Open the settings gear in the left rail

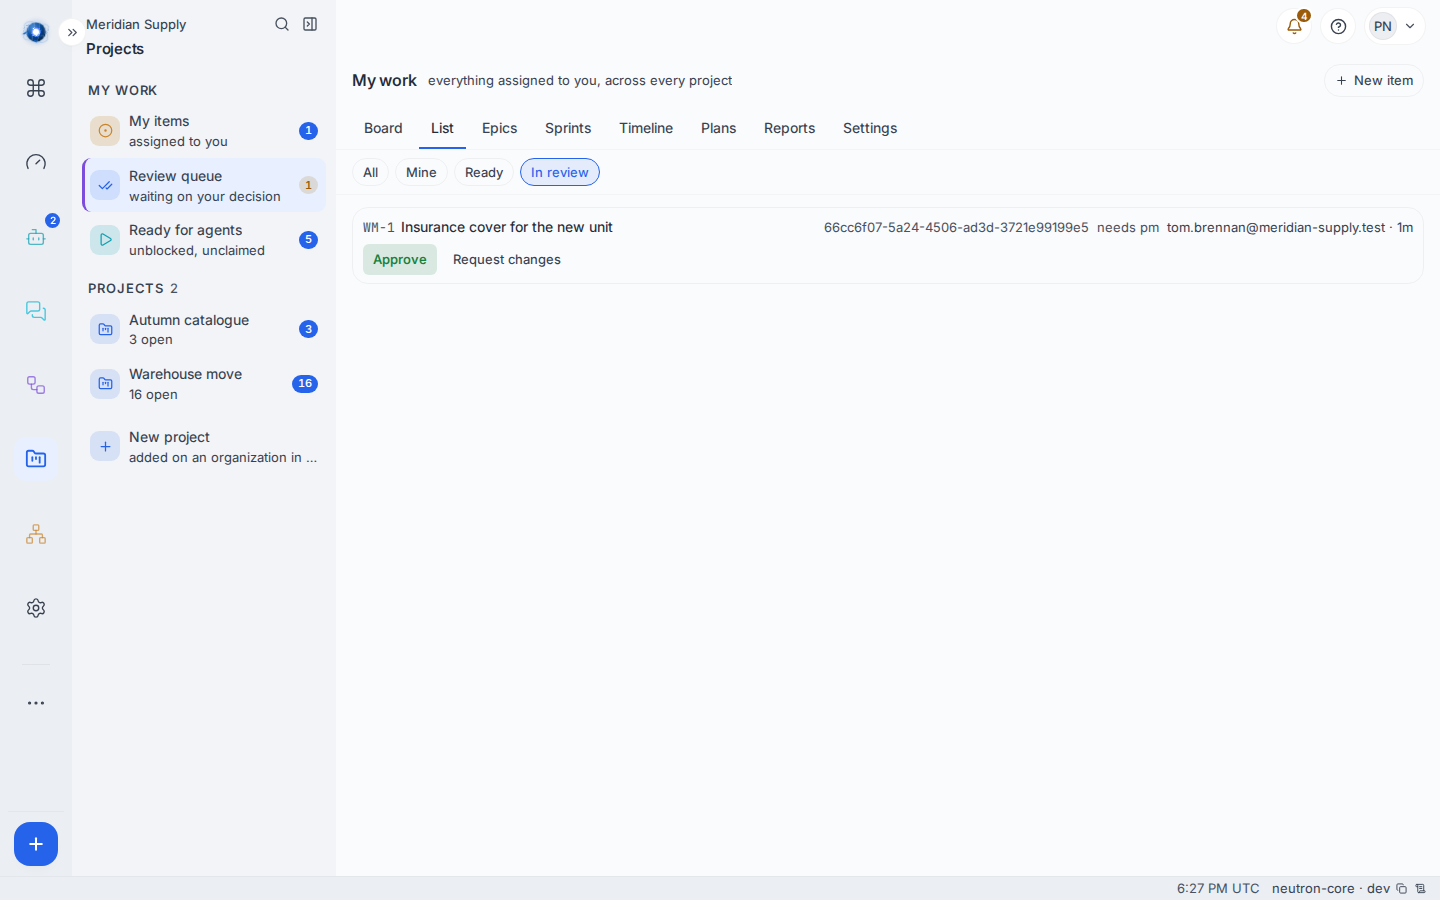(x=36, y=608)
